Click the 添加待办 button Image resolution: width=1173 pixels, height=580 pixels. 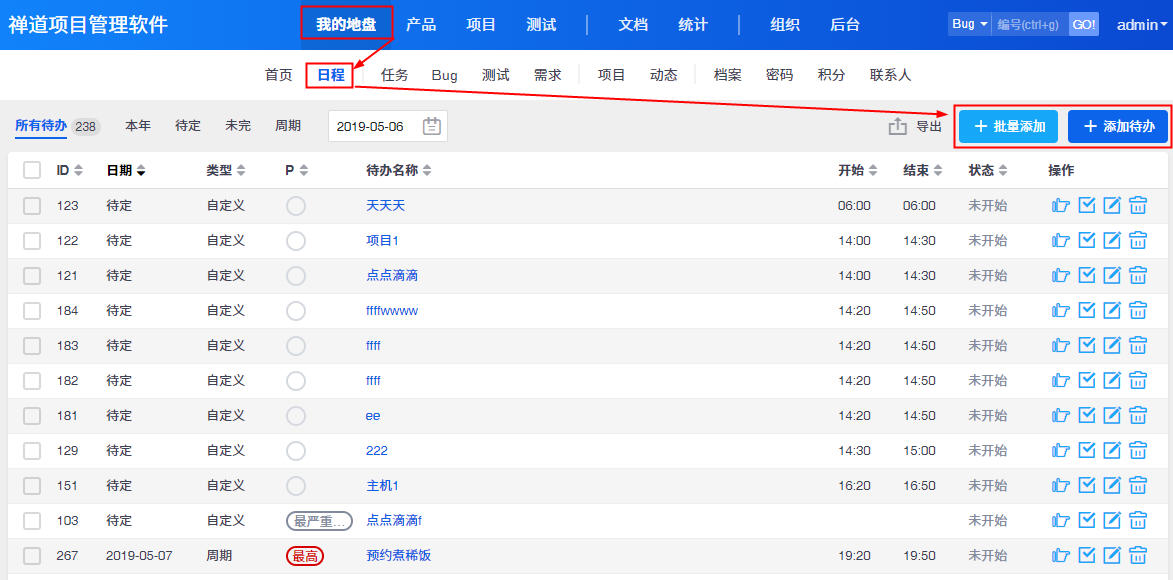click(x=1118, y=127)
